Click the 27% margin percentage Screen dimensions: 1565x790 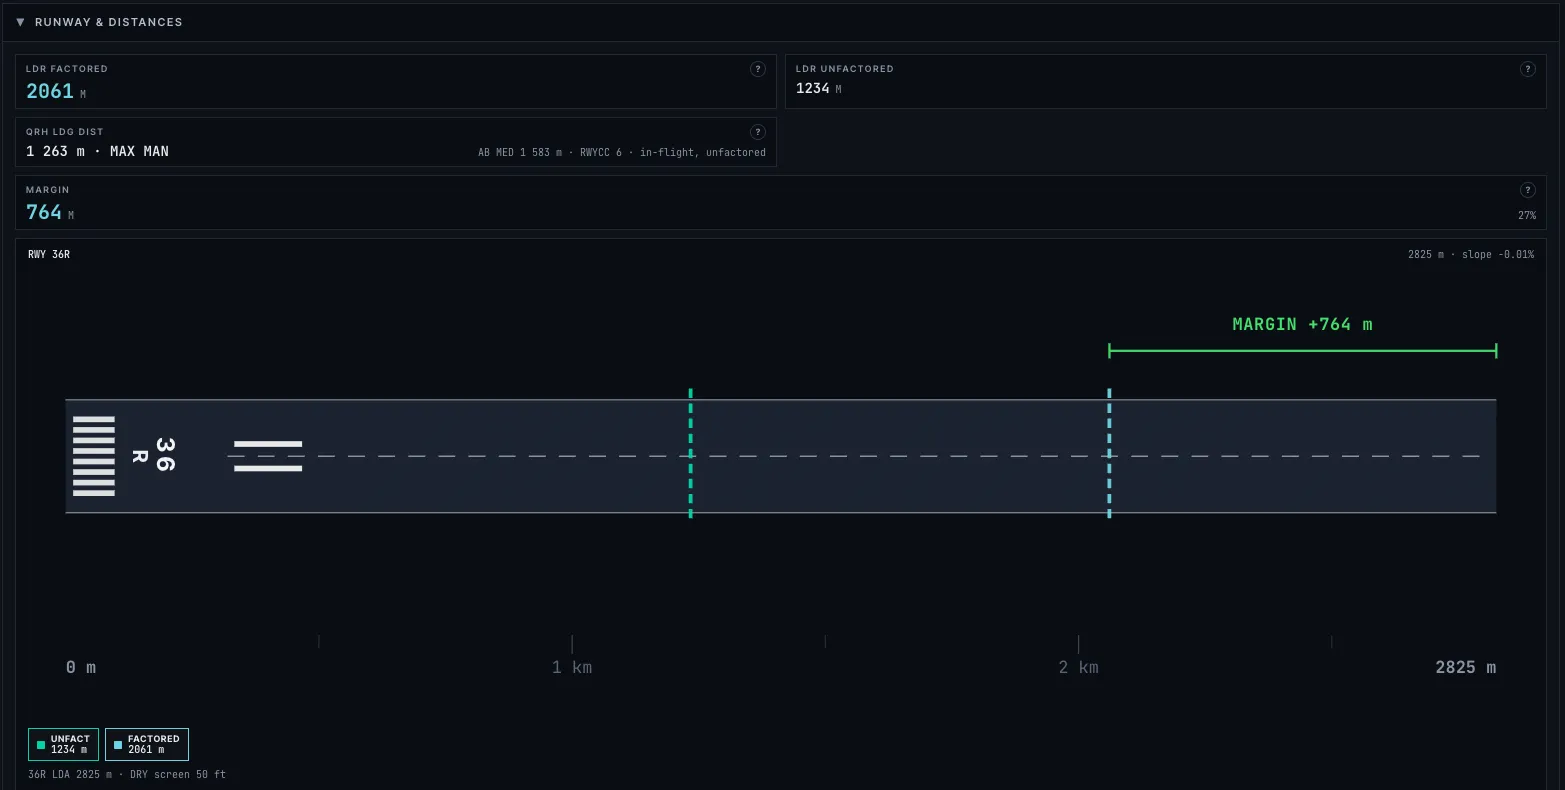pos(1527,215)
